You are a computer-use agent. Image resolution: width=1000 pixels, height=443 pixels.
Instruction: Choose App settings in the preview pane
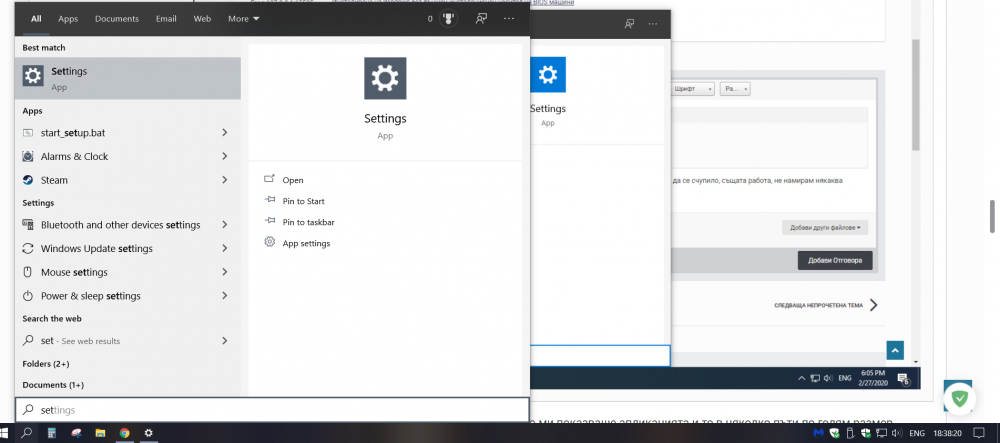tap(297, 243)
